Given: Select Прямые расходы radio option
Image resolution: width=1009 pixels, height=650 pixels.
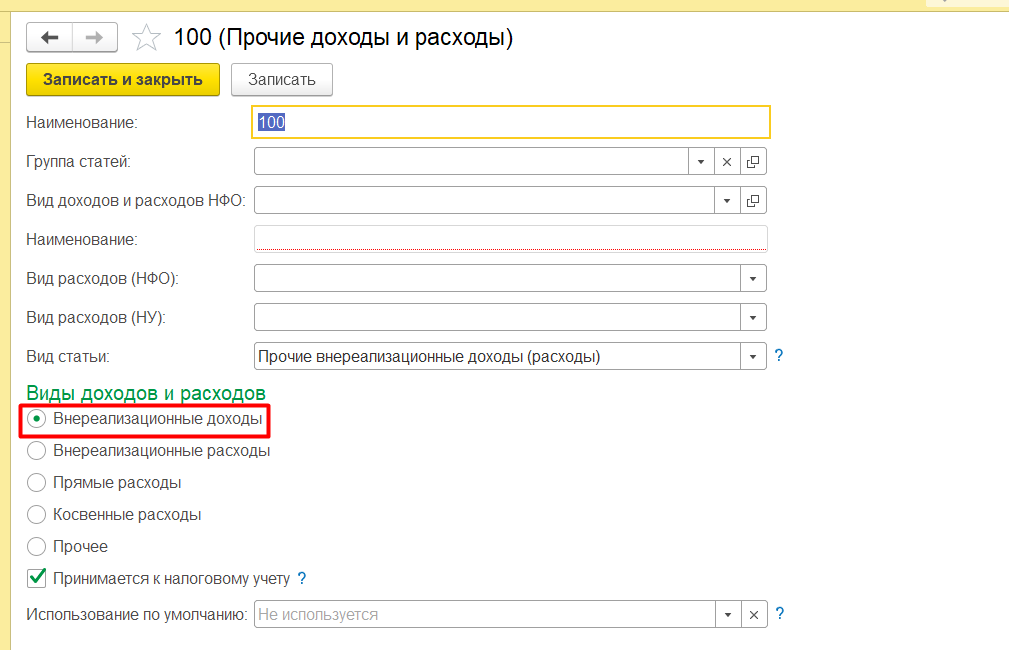Looking at the screenshot, I should pos(36,483).
